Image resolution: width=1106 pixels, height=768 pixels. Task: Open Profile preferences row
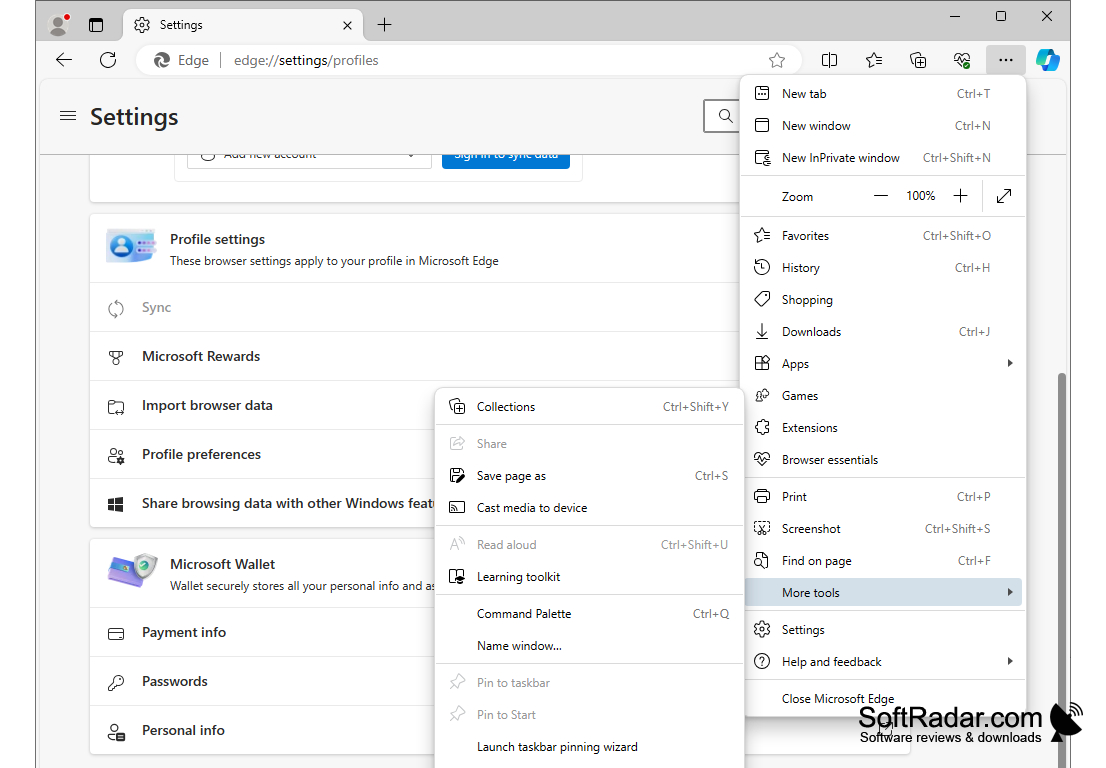coord(262,455)
